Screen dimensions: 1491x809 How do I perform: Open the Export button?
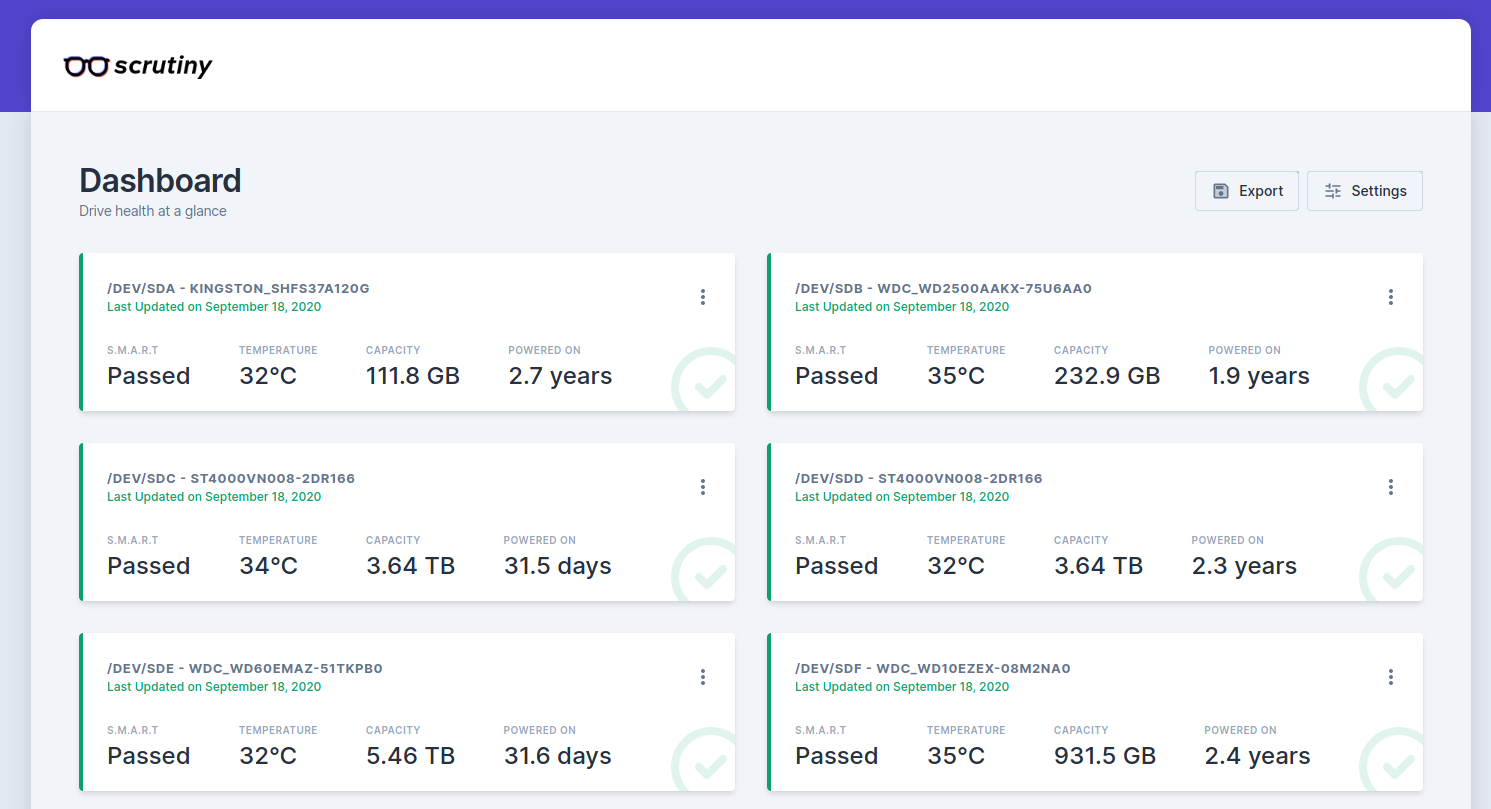click(1247, 191)
